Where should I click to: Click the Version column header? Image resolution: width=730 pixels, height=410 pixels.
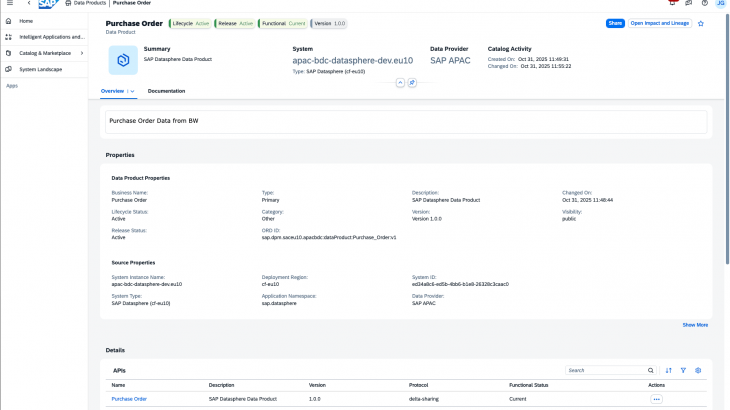[317, 385]
